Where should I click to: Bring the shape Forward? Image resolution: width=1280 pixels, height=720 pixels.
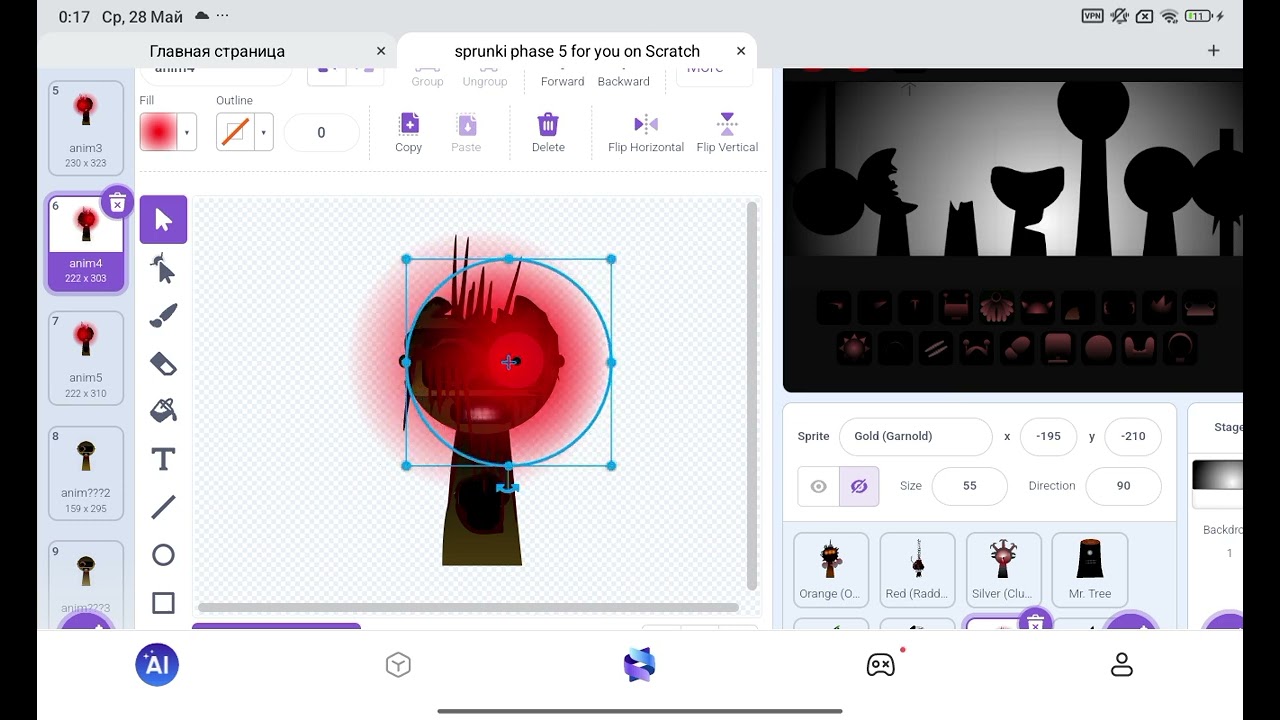pyautogui.click(x=563, y=79)
